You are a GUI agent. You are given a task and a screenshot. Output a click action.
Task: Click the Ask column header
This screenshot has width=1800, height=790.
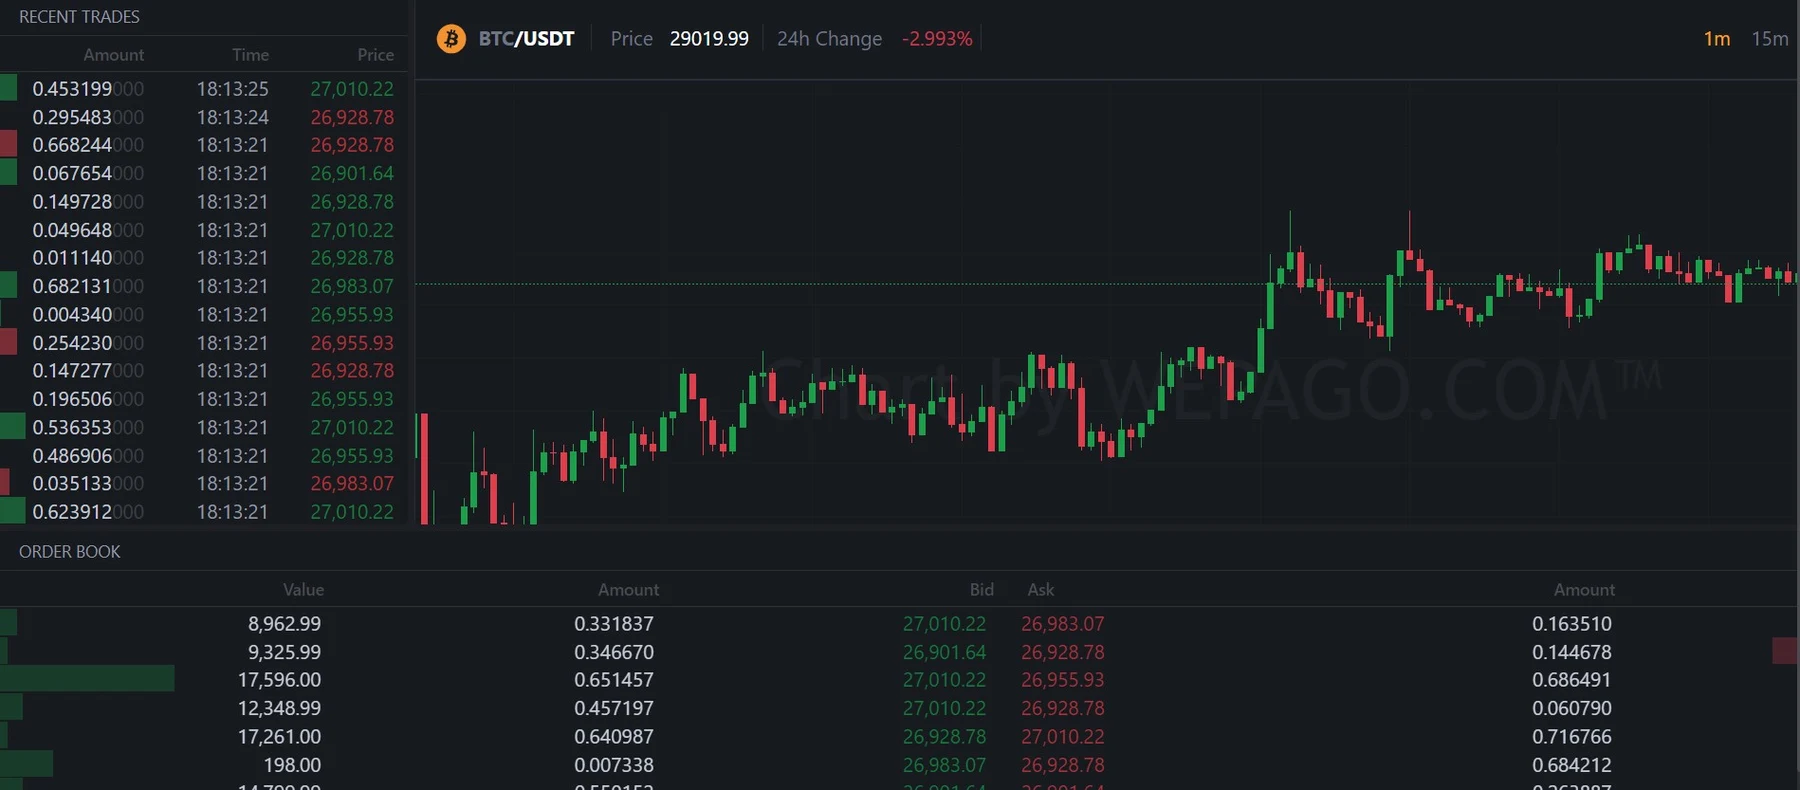1041,590
